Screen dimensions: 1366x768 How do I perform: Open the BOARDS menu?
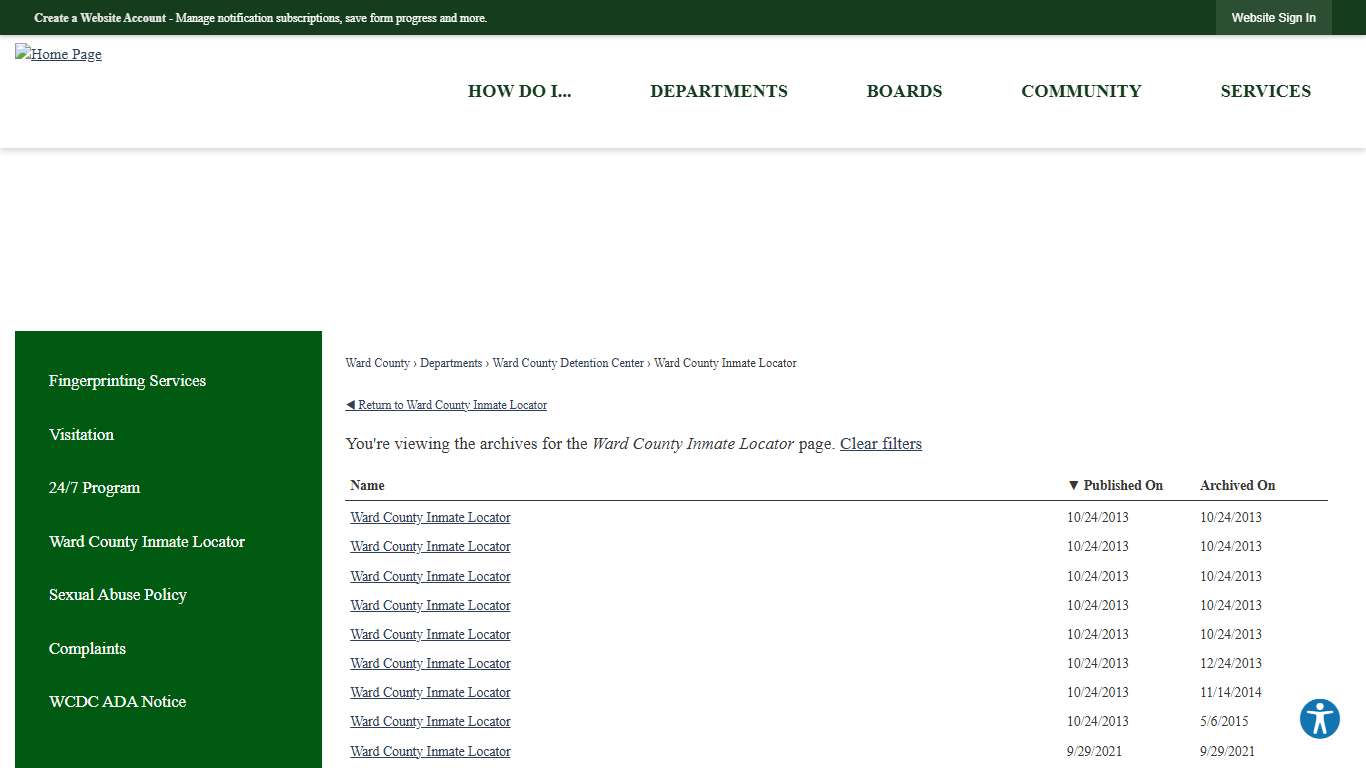click(904, 91)
